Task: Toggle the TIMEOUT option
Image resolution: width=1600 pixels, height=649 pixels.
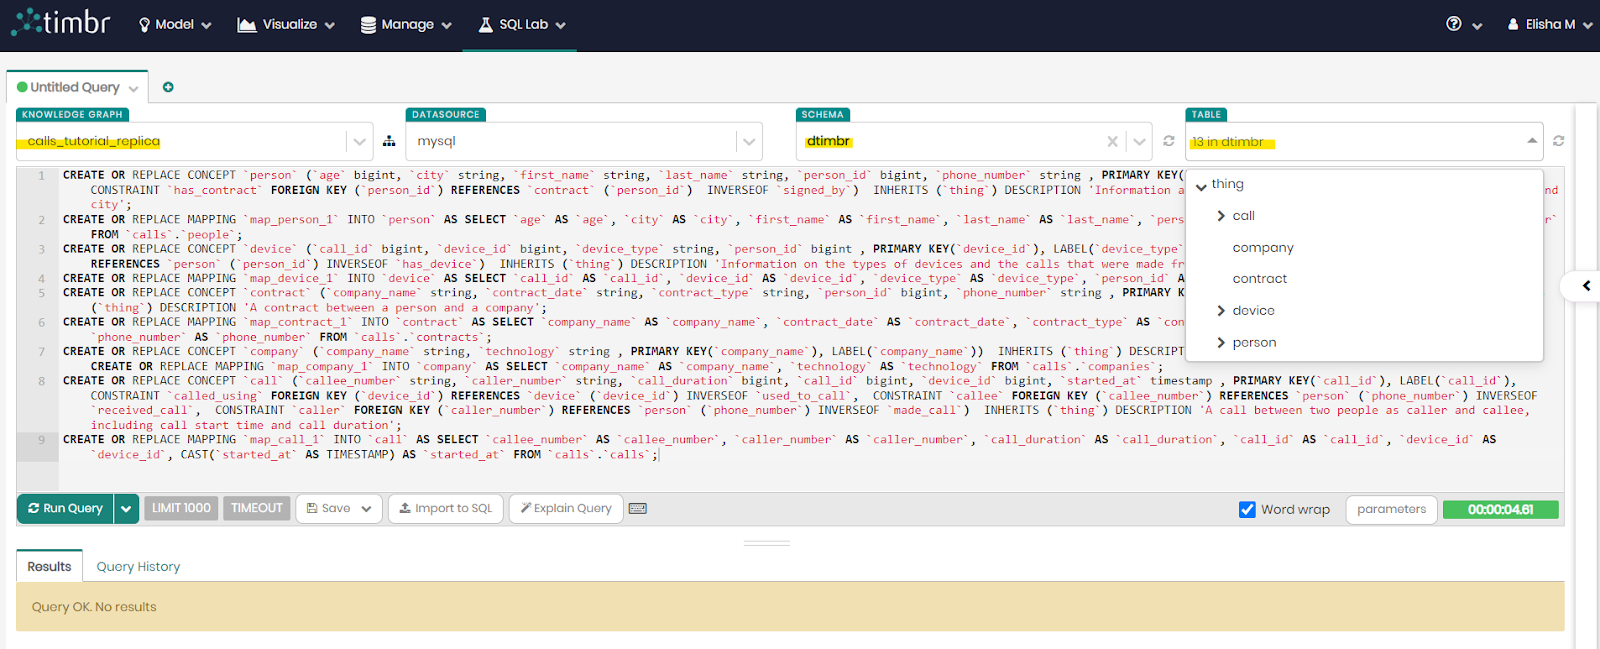Action: (x=257, y=509)
